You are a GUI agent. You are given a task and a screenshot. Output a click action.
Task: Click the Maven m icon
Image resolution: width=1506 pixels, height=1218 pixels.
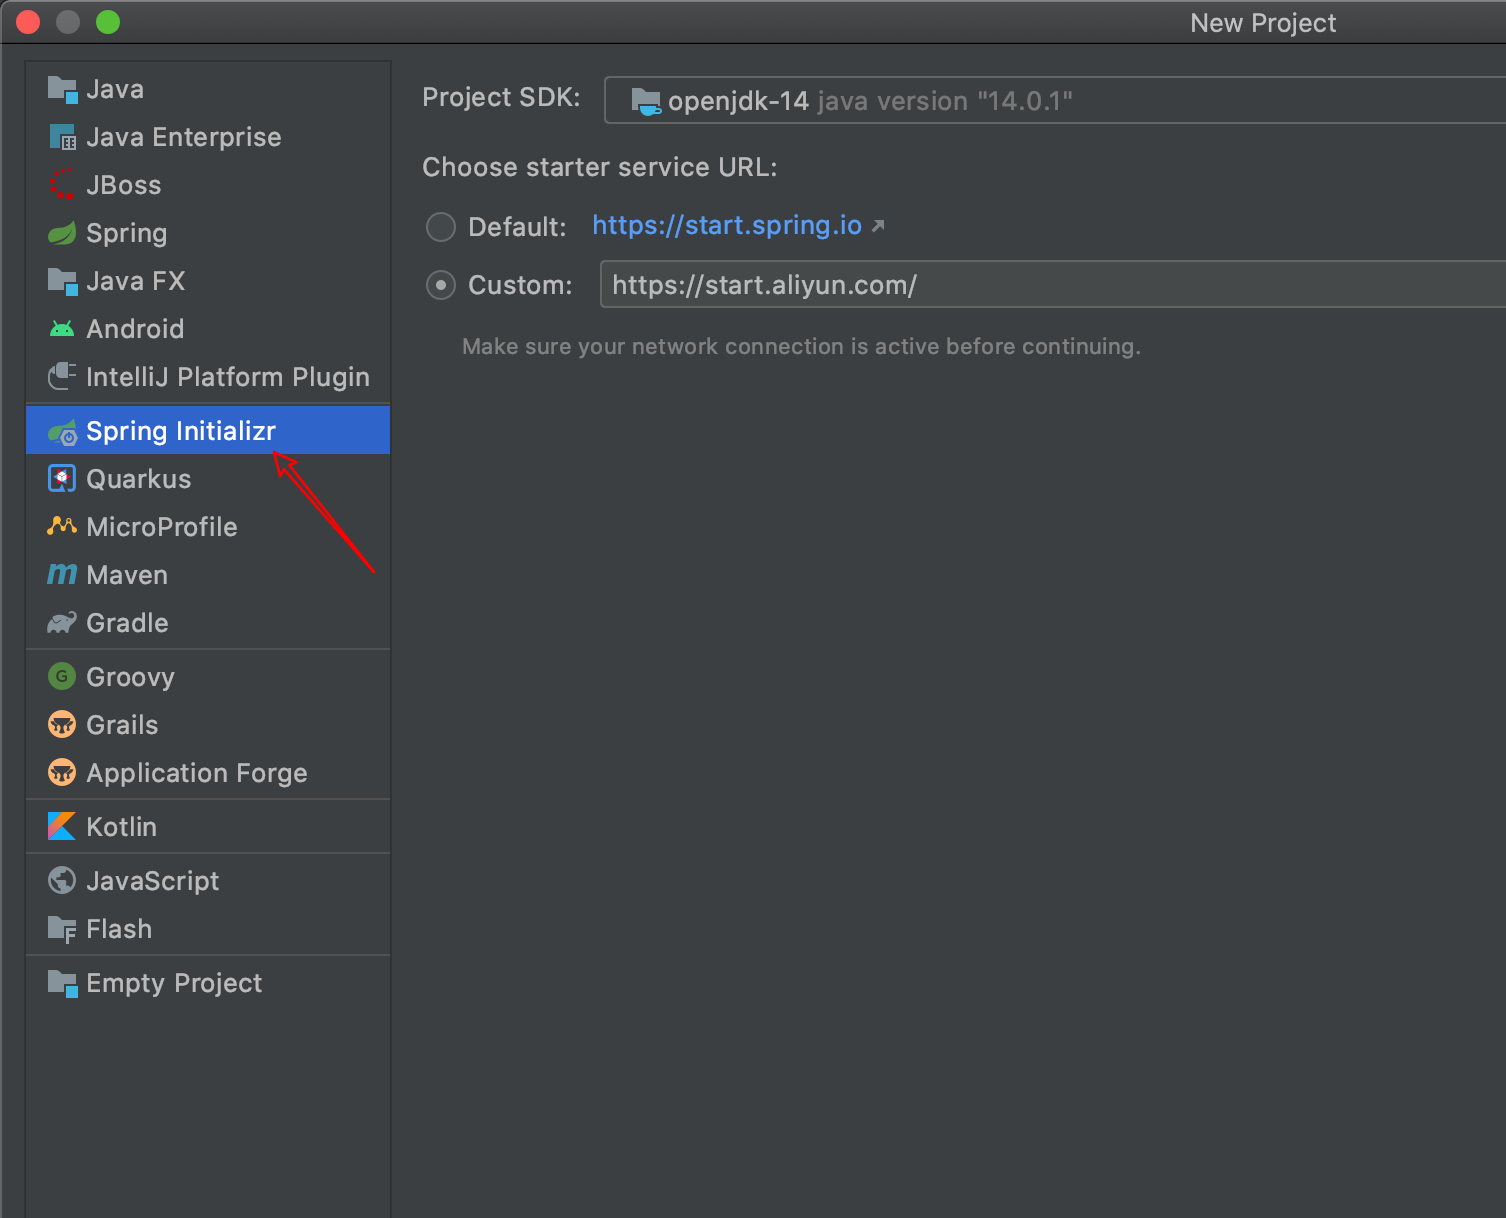pyautogui.click(x=62, y=574)
